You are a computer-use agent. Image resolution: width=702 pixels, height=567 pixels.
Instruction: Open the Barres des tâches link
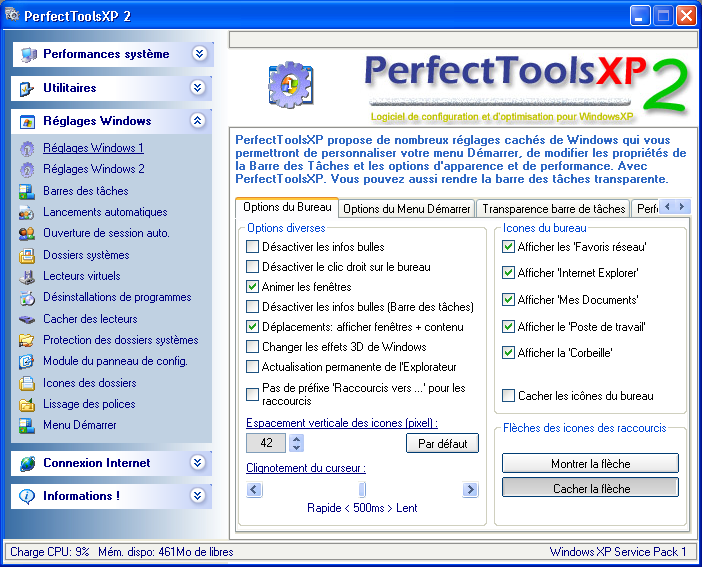click(86, 191)
